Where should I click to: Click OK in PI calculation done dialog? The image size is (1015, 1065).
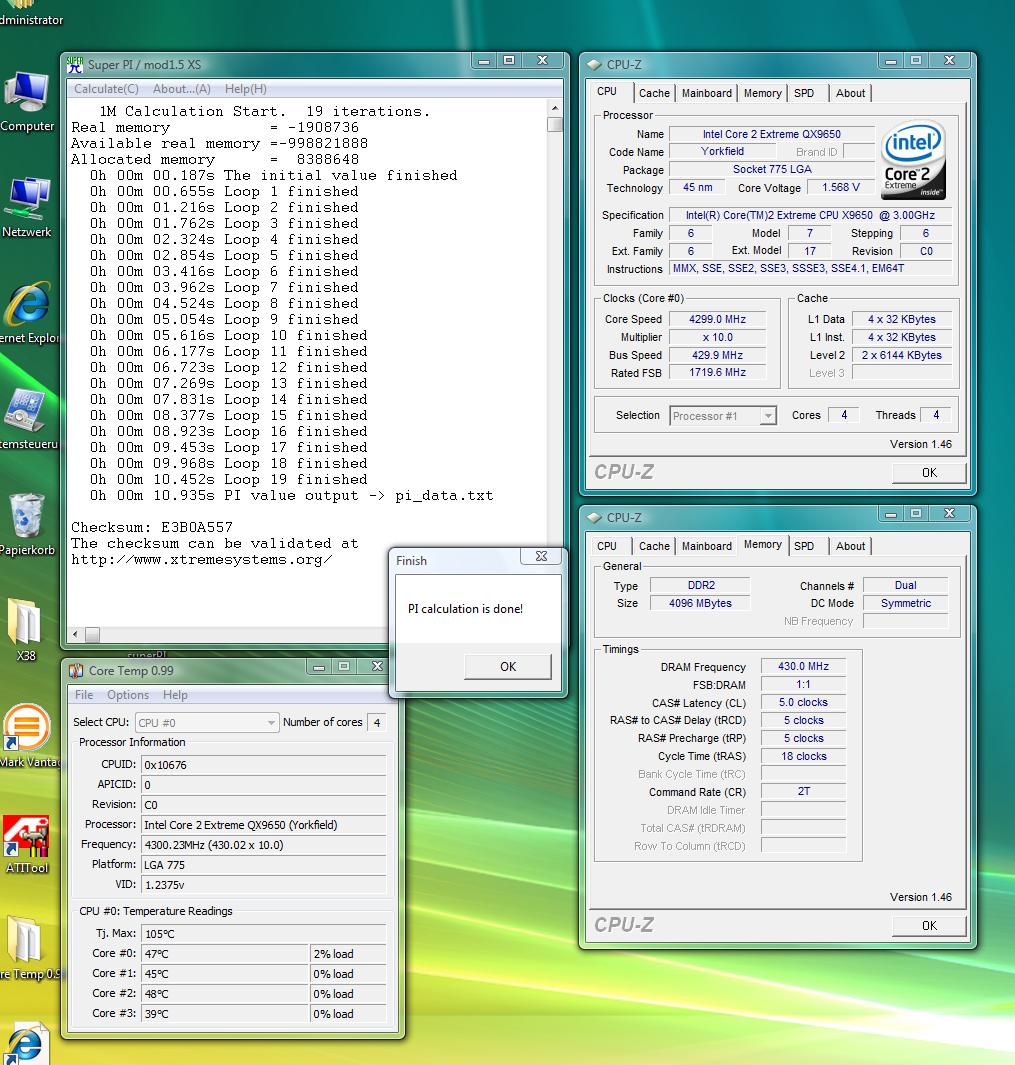click(x=508, y=666)
